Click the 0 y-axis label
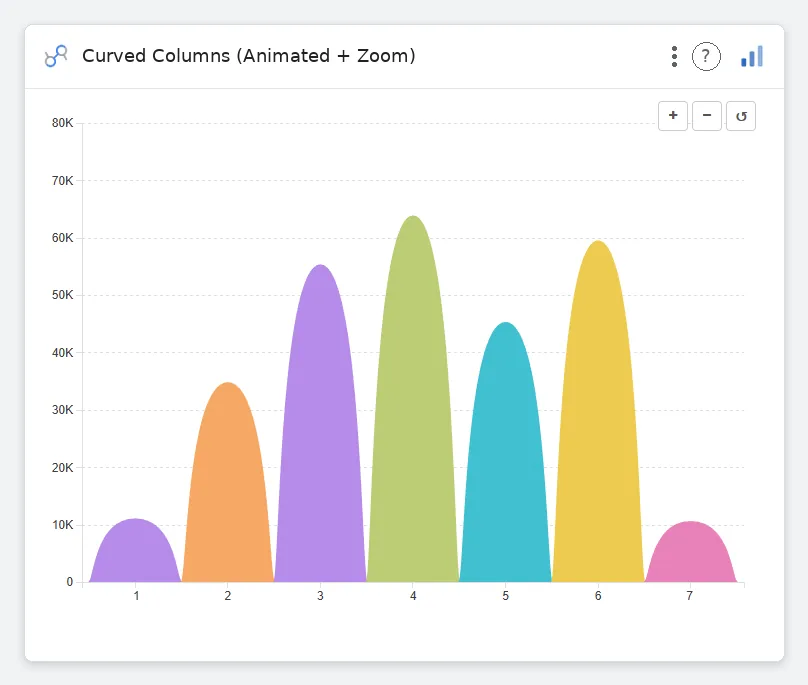The width and height of the screenshot is (808, 685). 70,582
